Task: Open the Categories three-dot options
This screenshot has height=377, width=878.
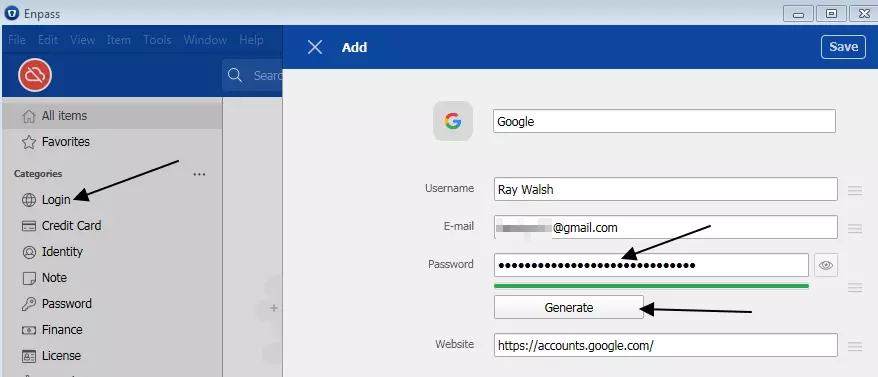Action: tap(199, 174)
